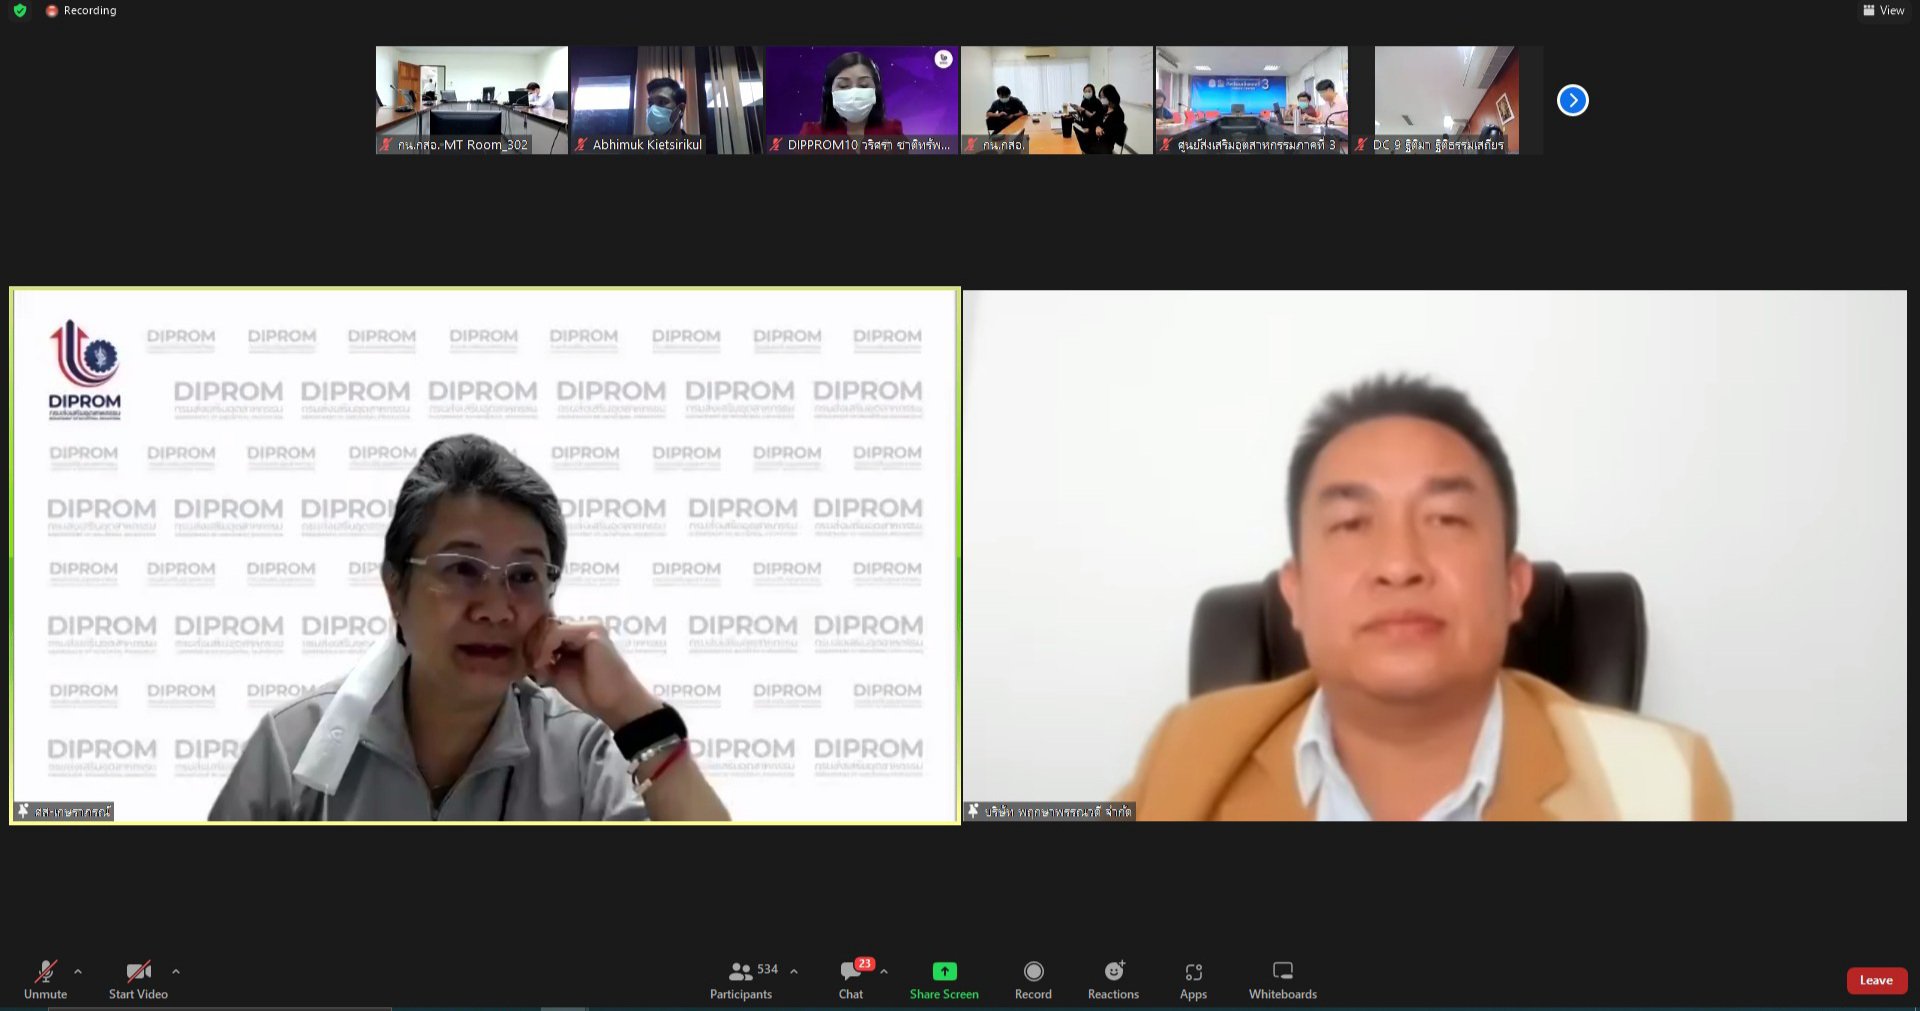1920x1011 pixels.
Task: Start recording with the Record button
Action: (x=1033, y=979)
